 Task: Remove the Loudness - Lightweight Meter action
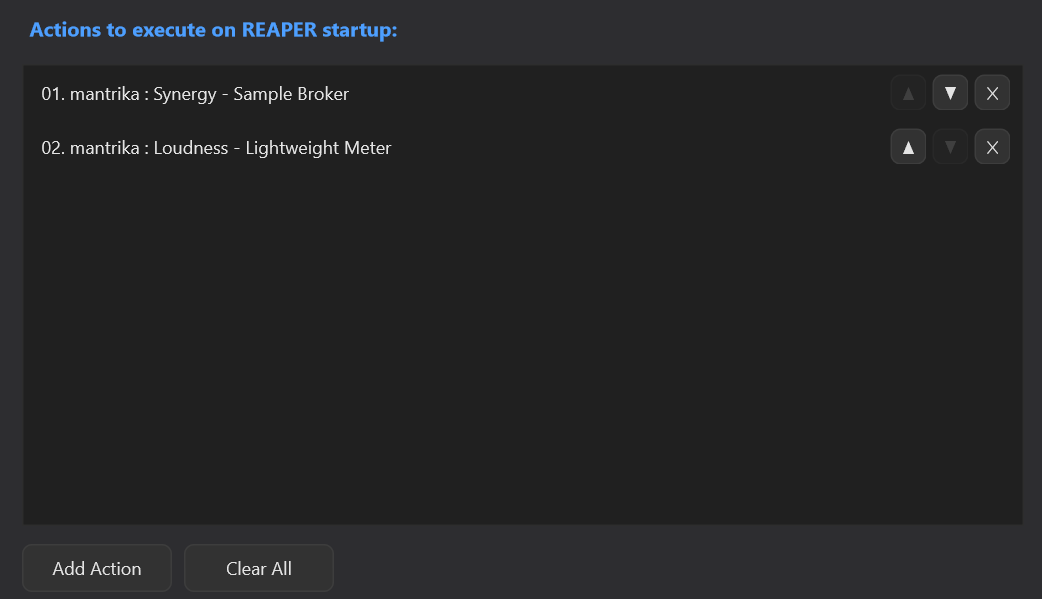pyautogui.click(x=991, y=147)
